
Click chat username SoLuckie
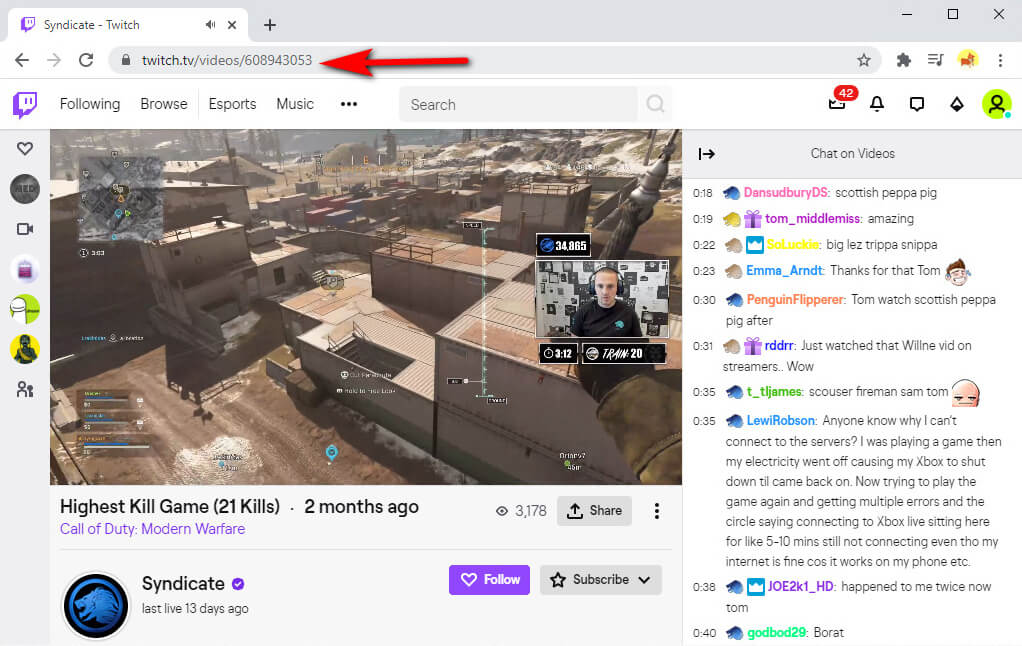click(792, 244)
